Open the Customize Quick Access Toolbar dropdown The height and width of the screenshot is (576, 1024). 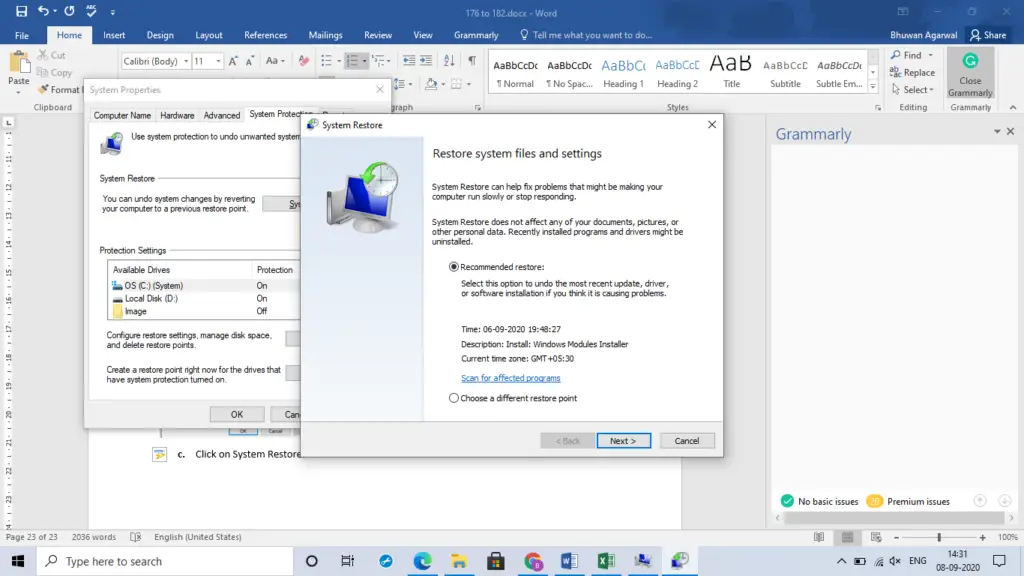[x=112, y=12]
